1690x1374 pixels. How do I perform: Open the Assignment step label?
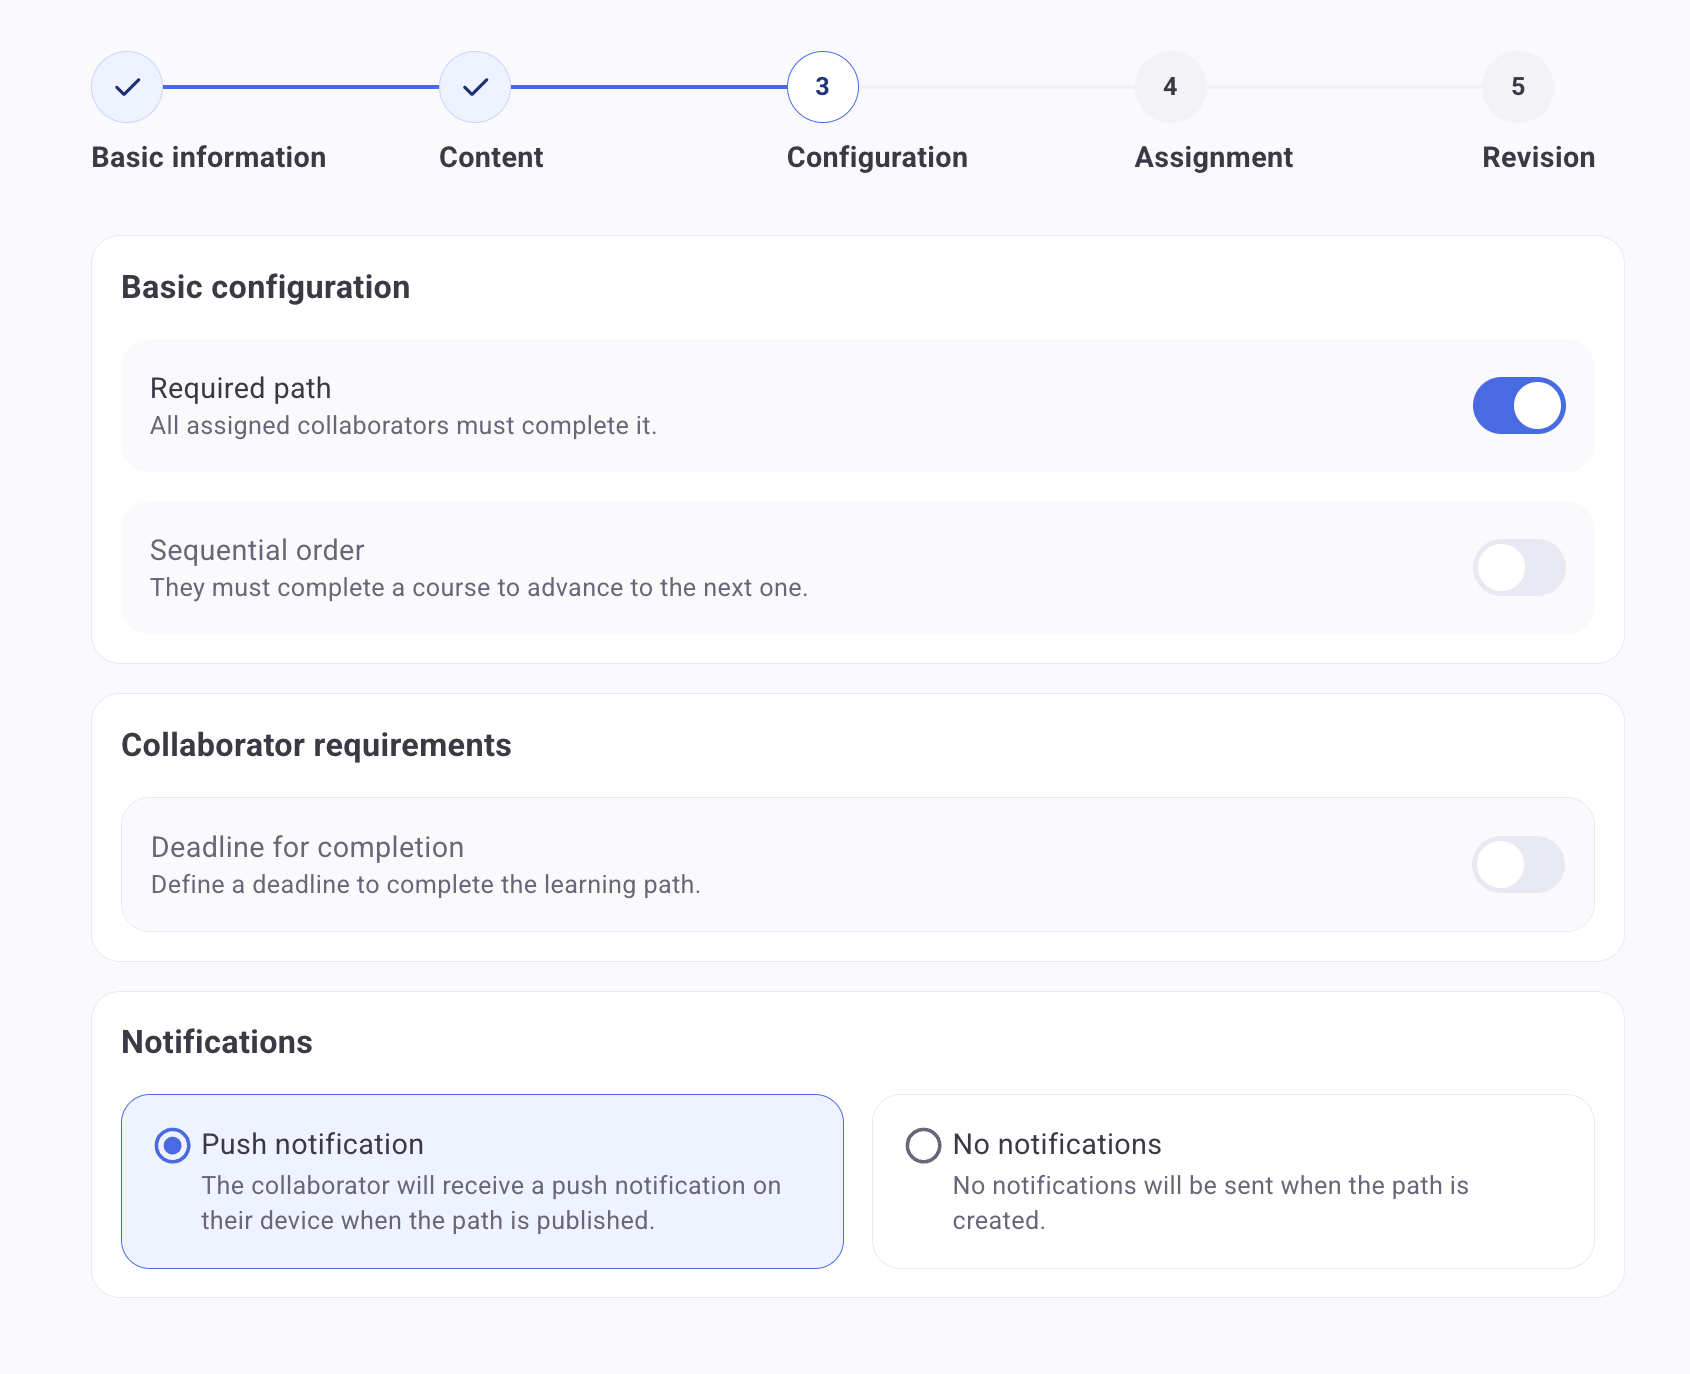tap(1213, 157)
